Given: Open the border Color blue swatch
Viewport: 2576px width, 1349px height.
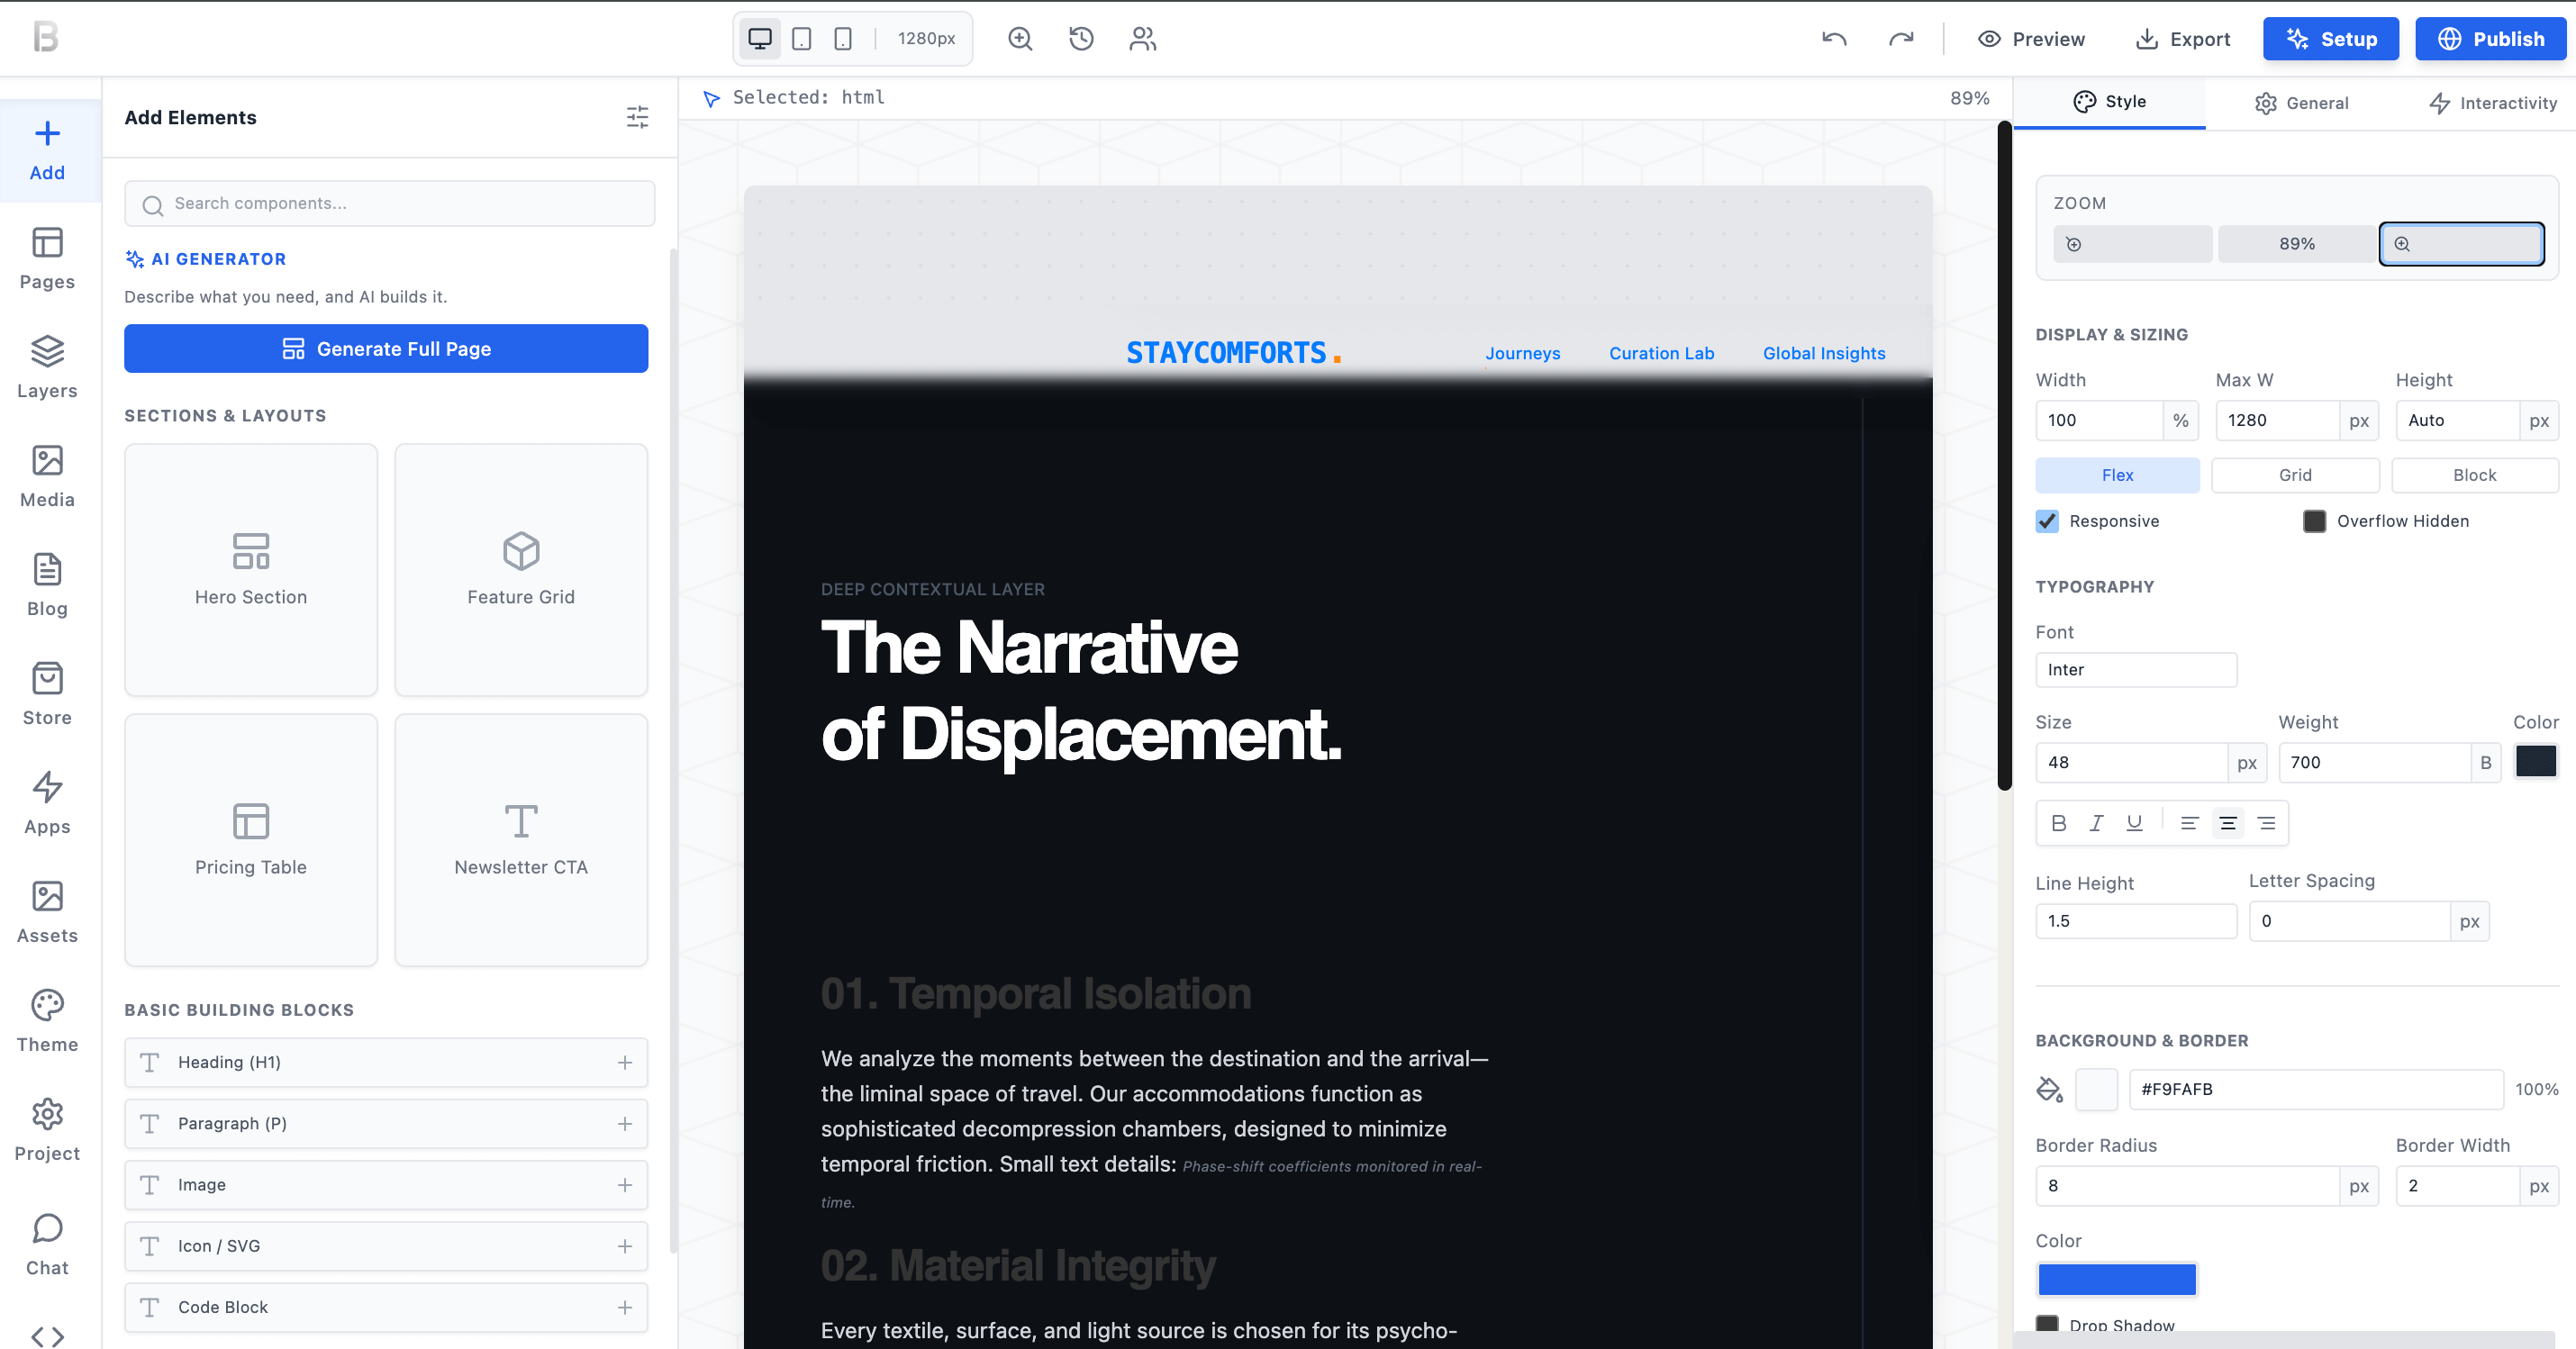Looking at the screenshot, I should 2116,1279.
